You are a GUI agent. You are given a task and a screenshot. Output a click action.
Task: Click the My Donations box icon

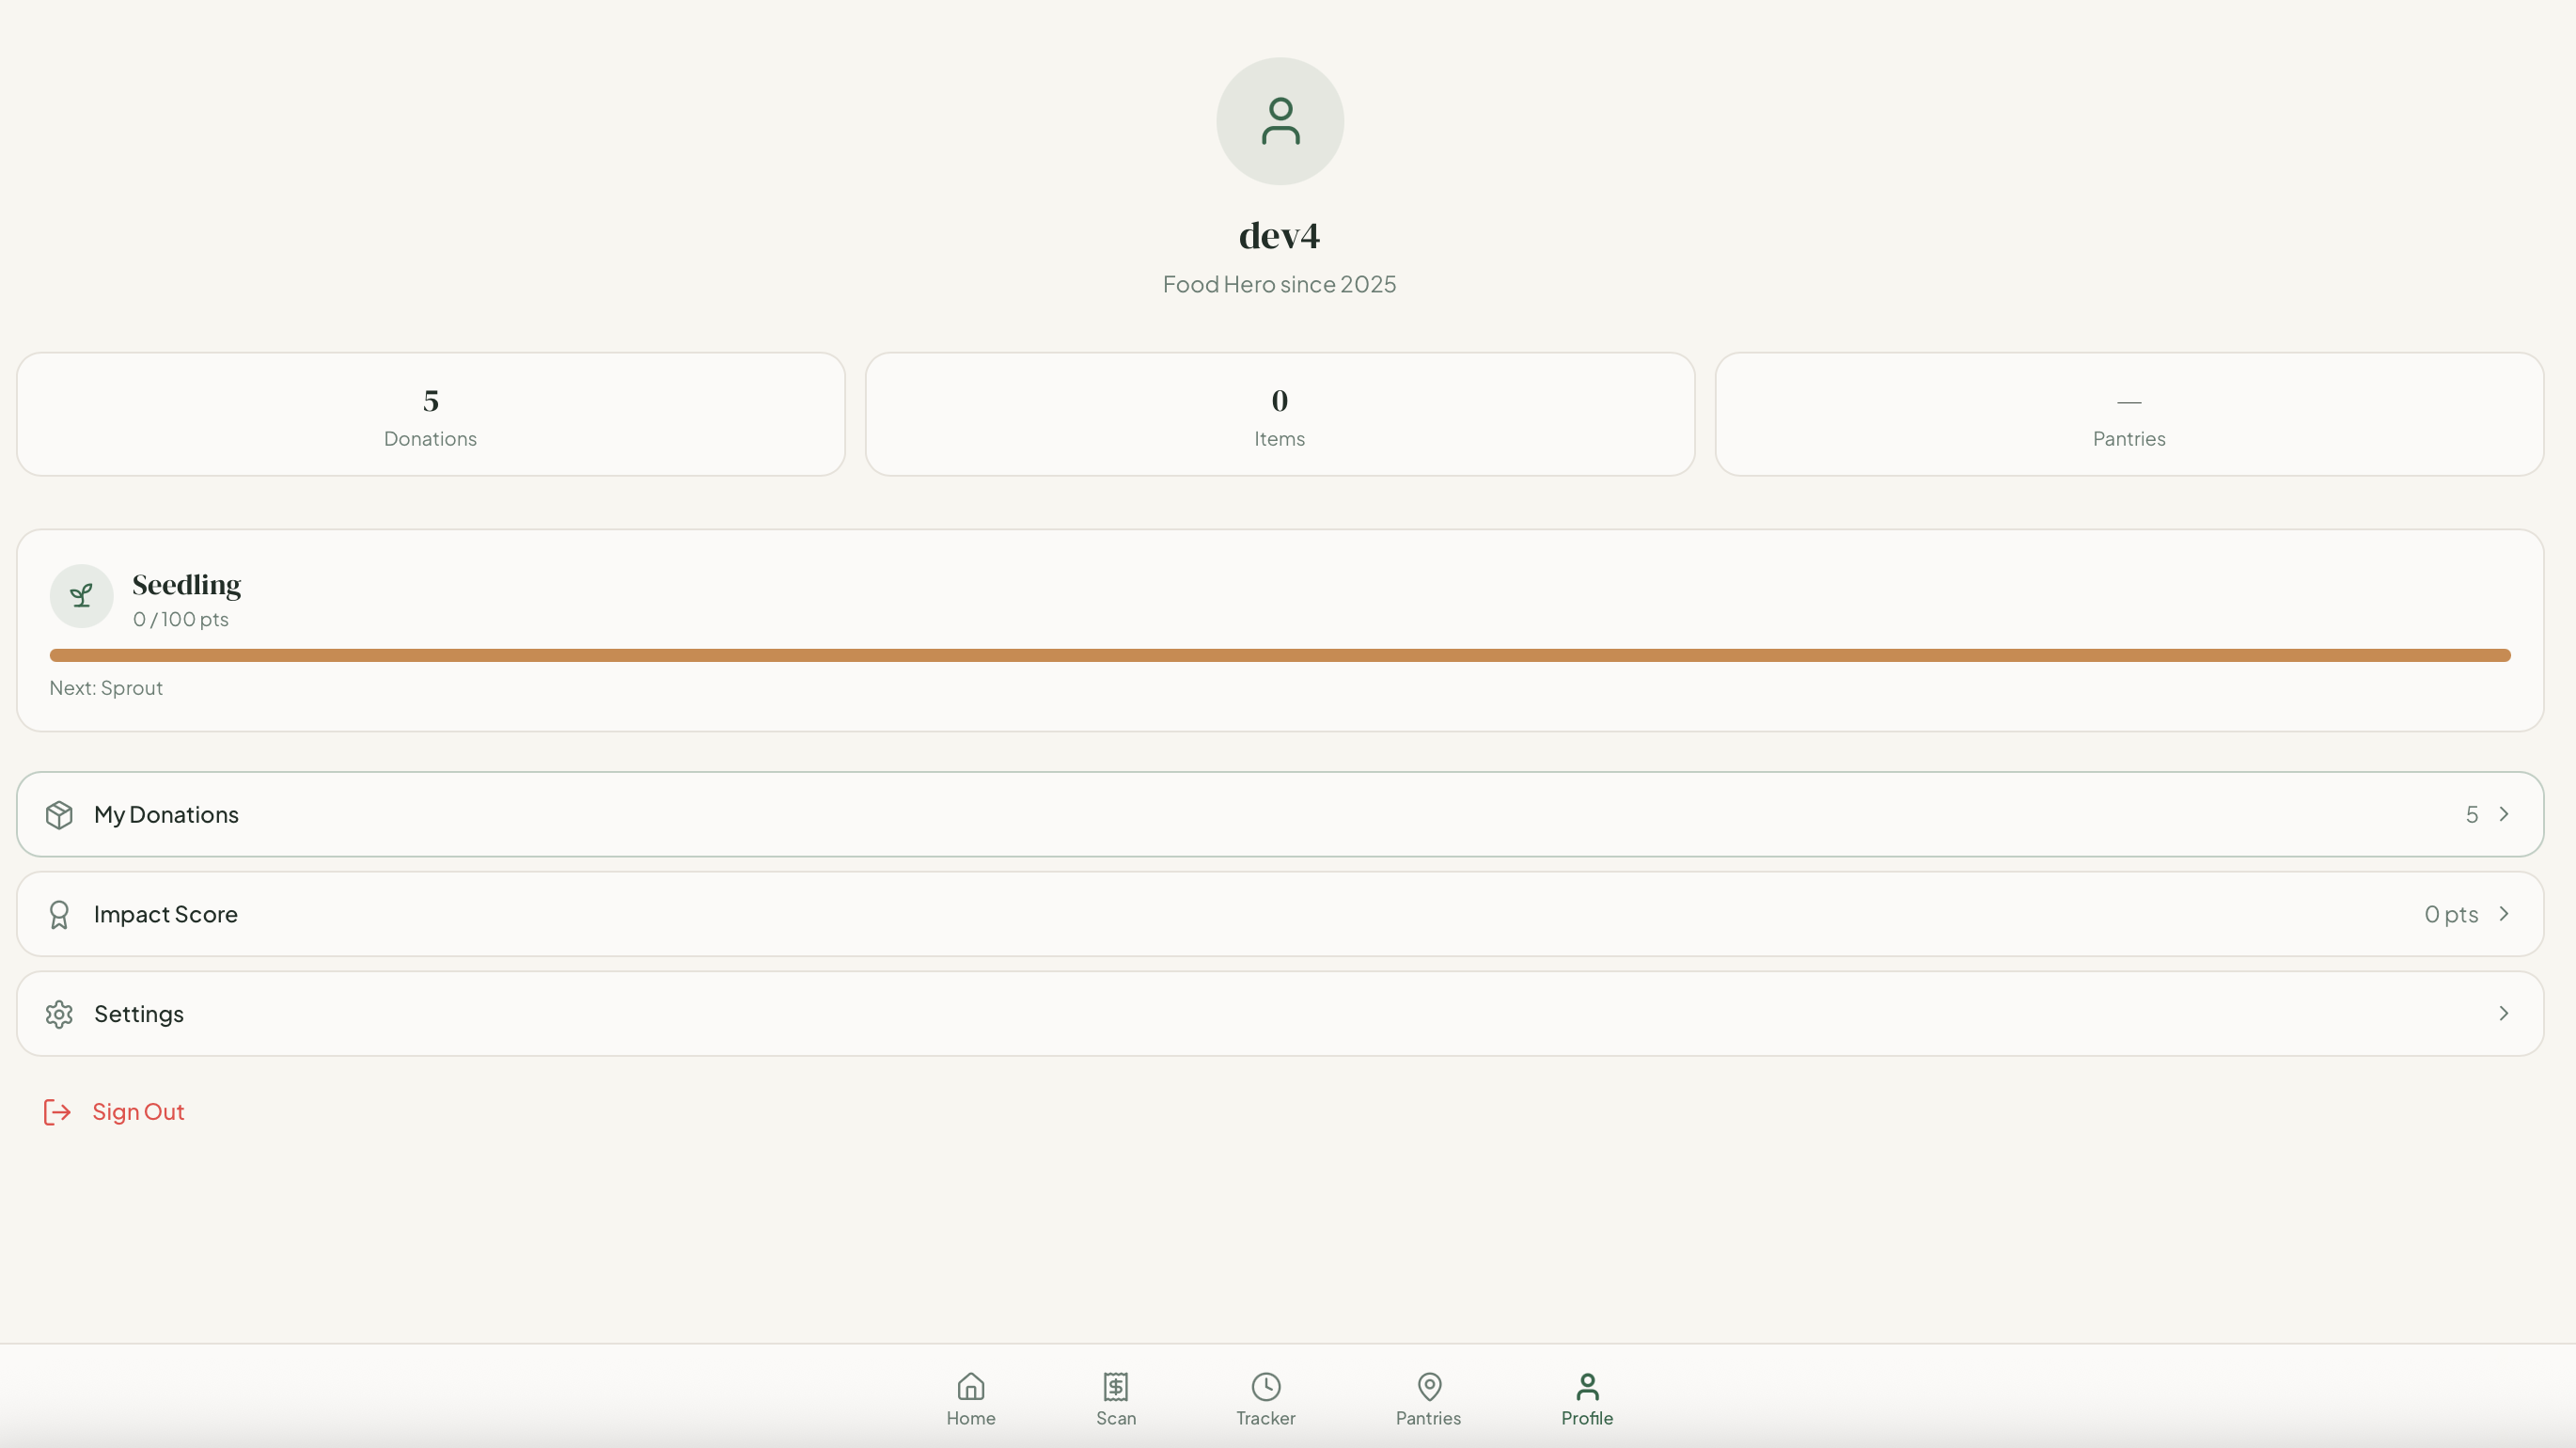[x=59, y=815]
